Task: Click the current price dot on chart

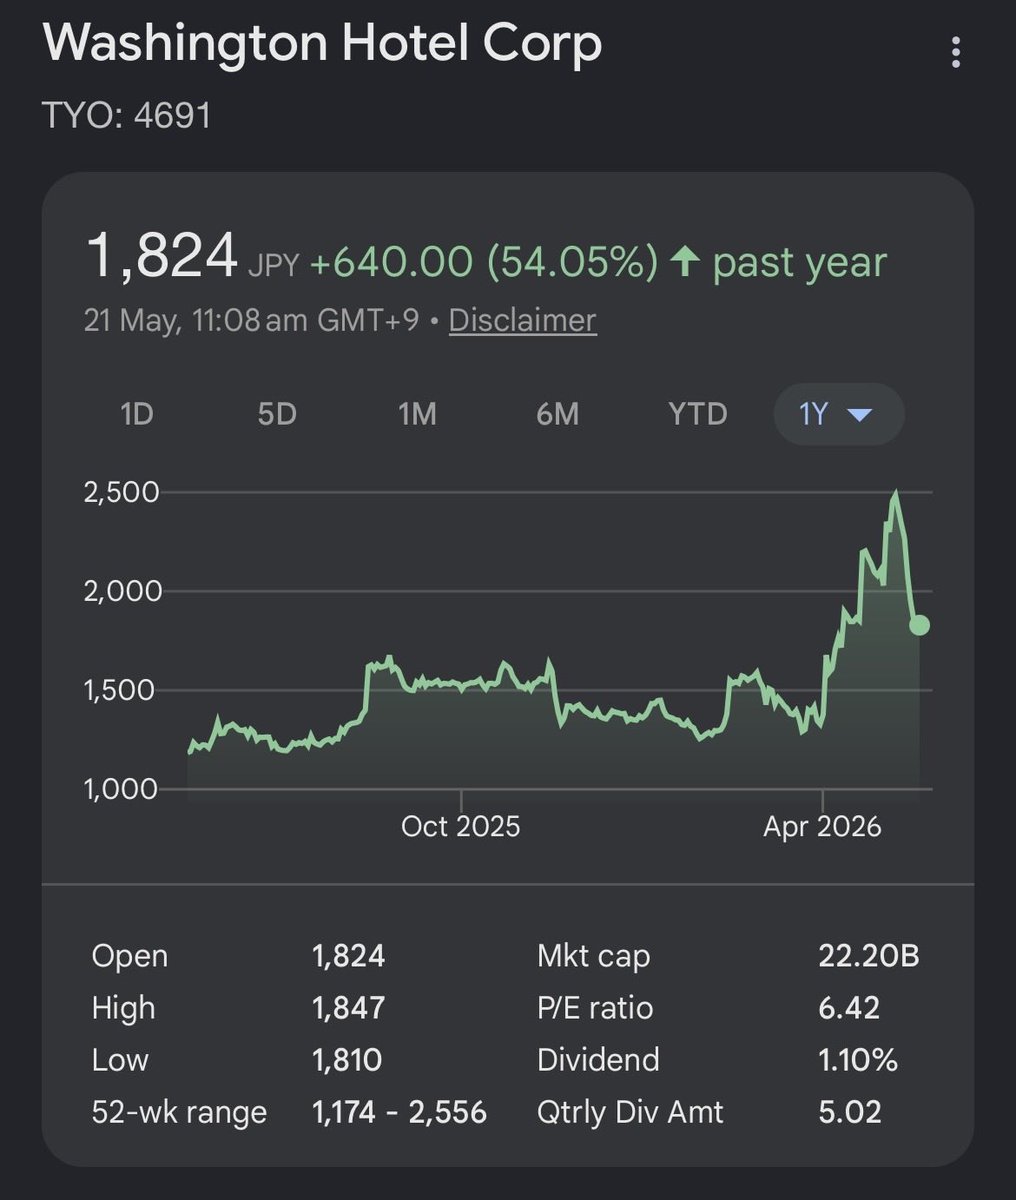Action: (919, 625)
